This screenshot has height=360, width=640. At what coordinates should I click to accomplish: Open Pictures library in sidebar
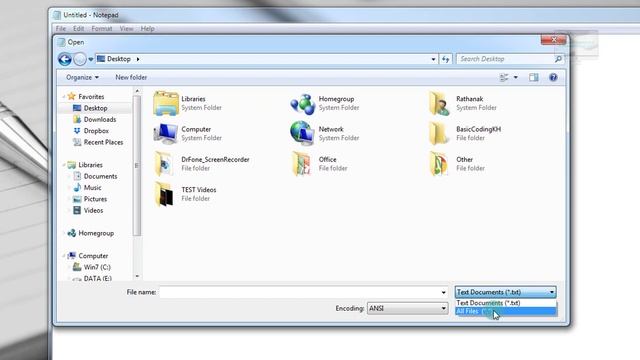[x=90, y=199]
